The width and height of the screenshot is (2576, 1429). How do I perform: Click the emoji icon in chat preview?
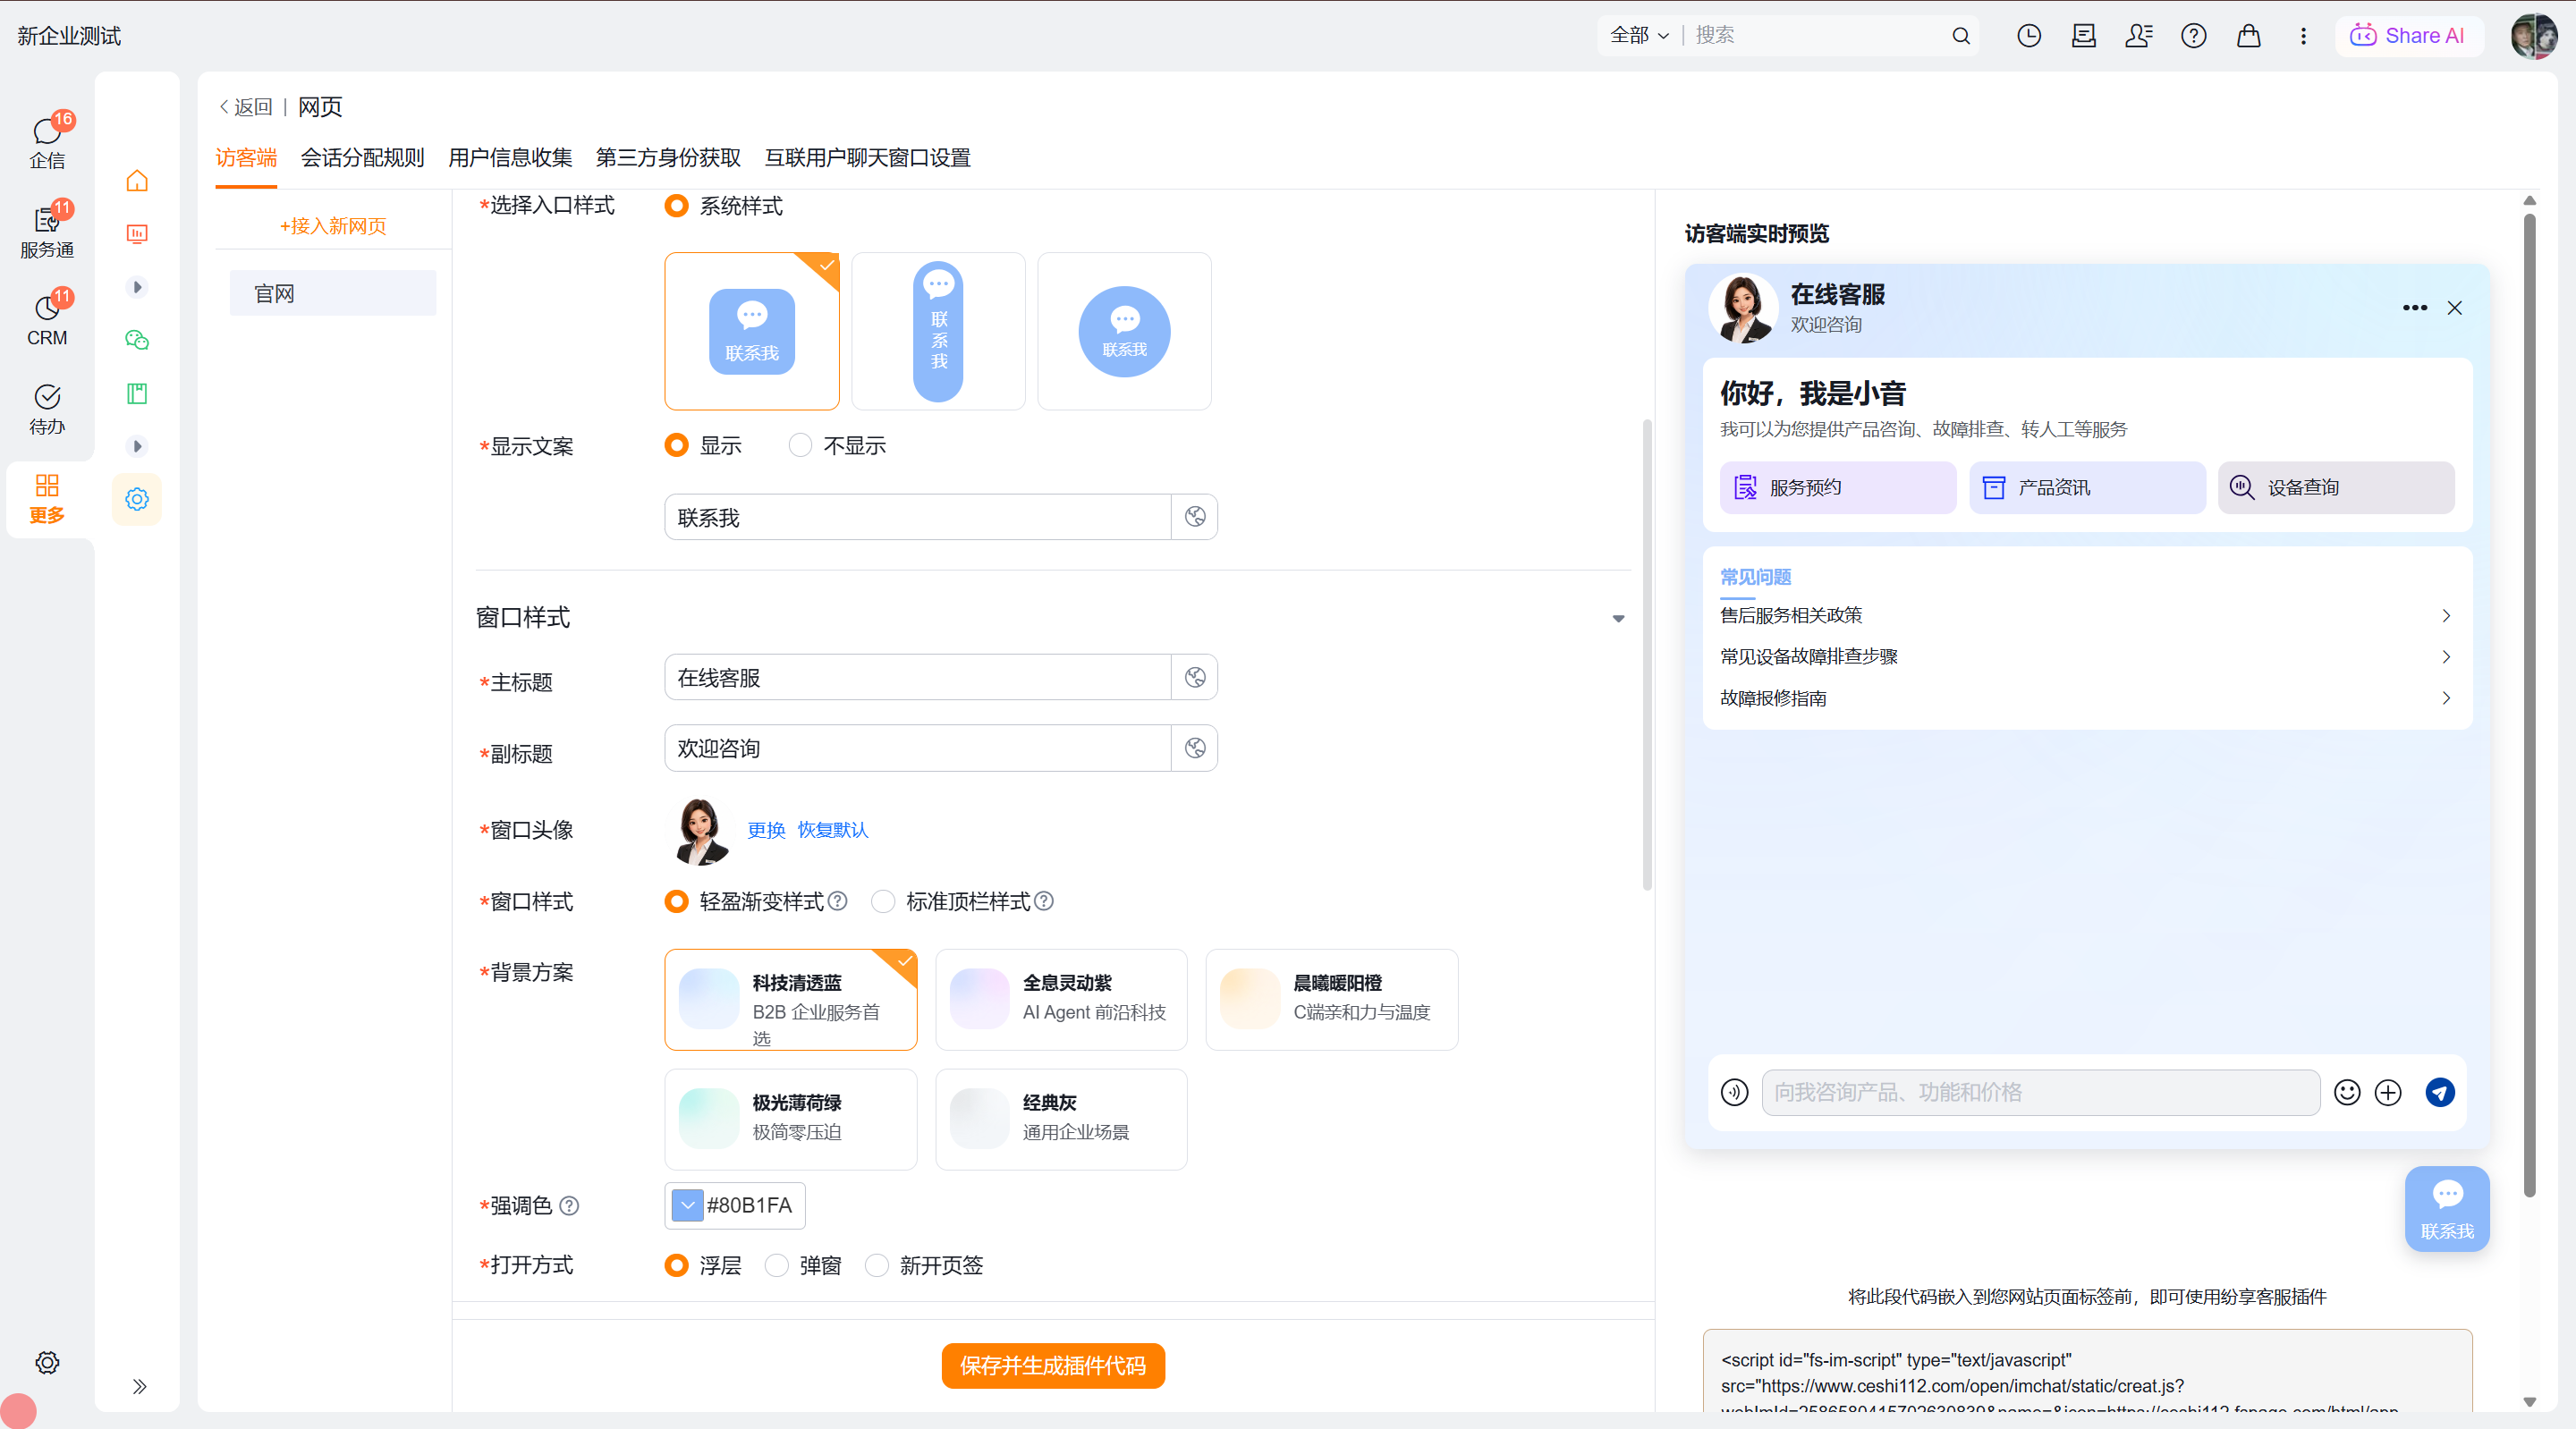tap(2347, 1092)
